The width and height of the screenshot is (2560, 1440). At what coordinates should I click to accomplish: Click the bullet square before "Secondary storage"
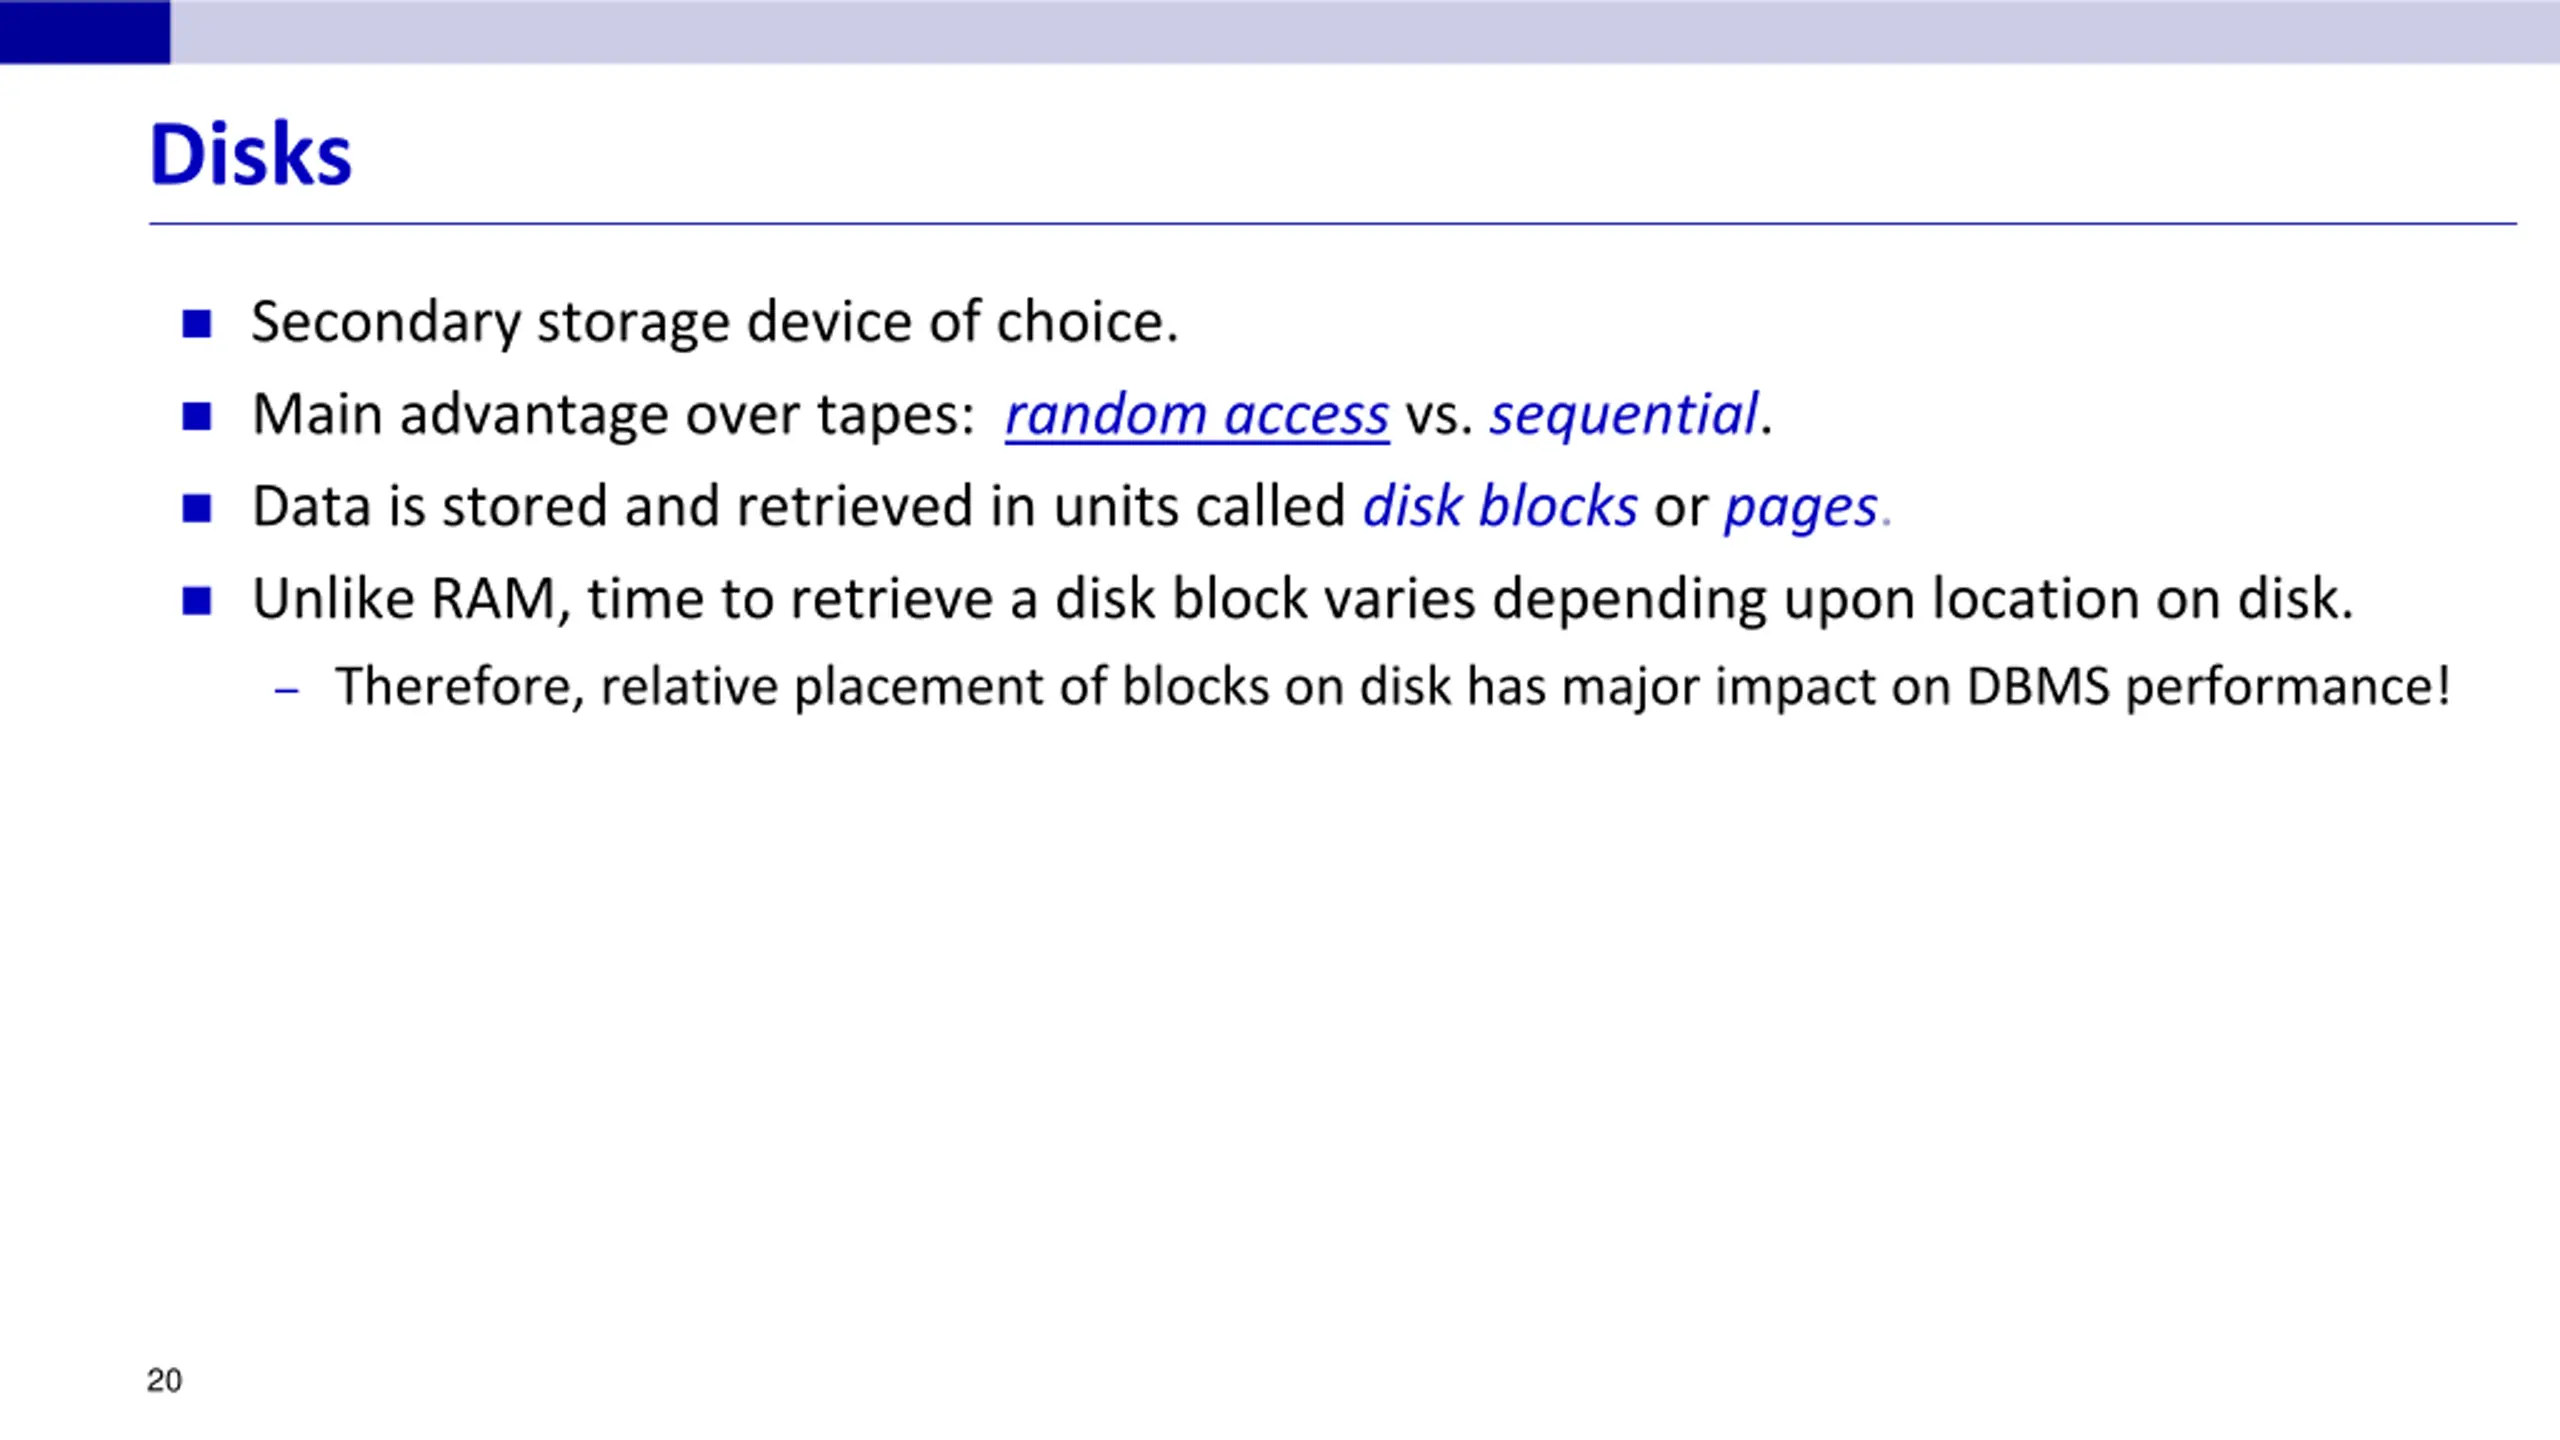(197, 324)
